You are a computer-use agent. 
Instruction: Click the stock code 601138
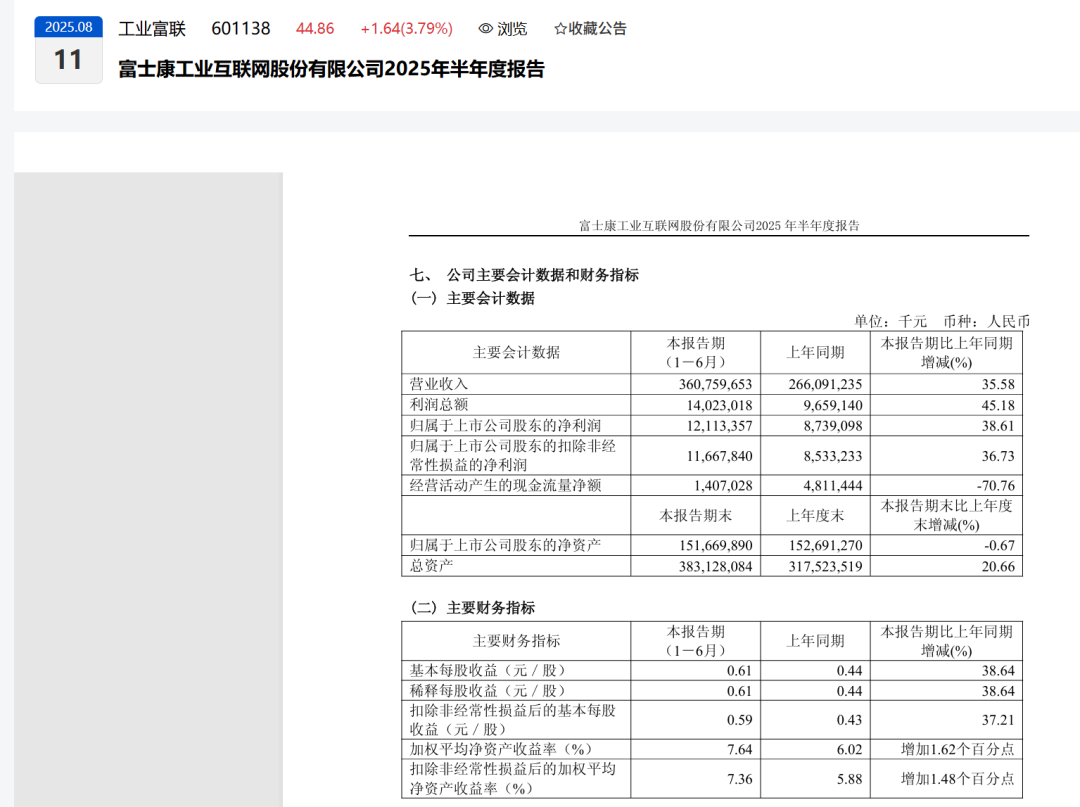(x=241, y=29)
